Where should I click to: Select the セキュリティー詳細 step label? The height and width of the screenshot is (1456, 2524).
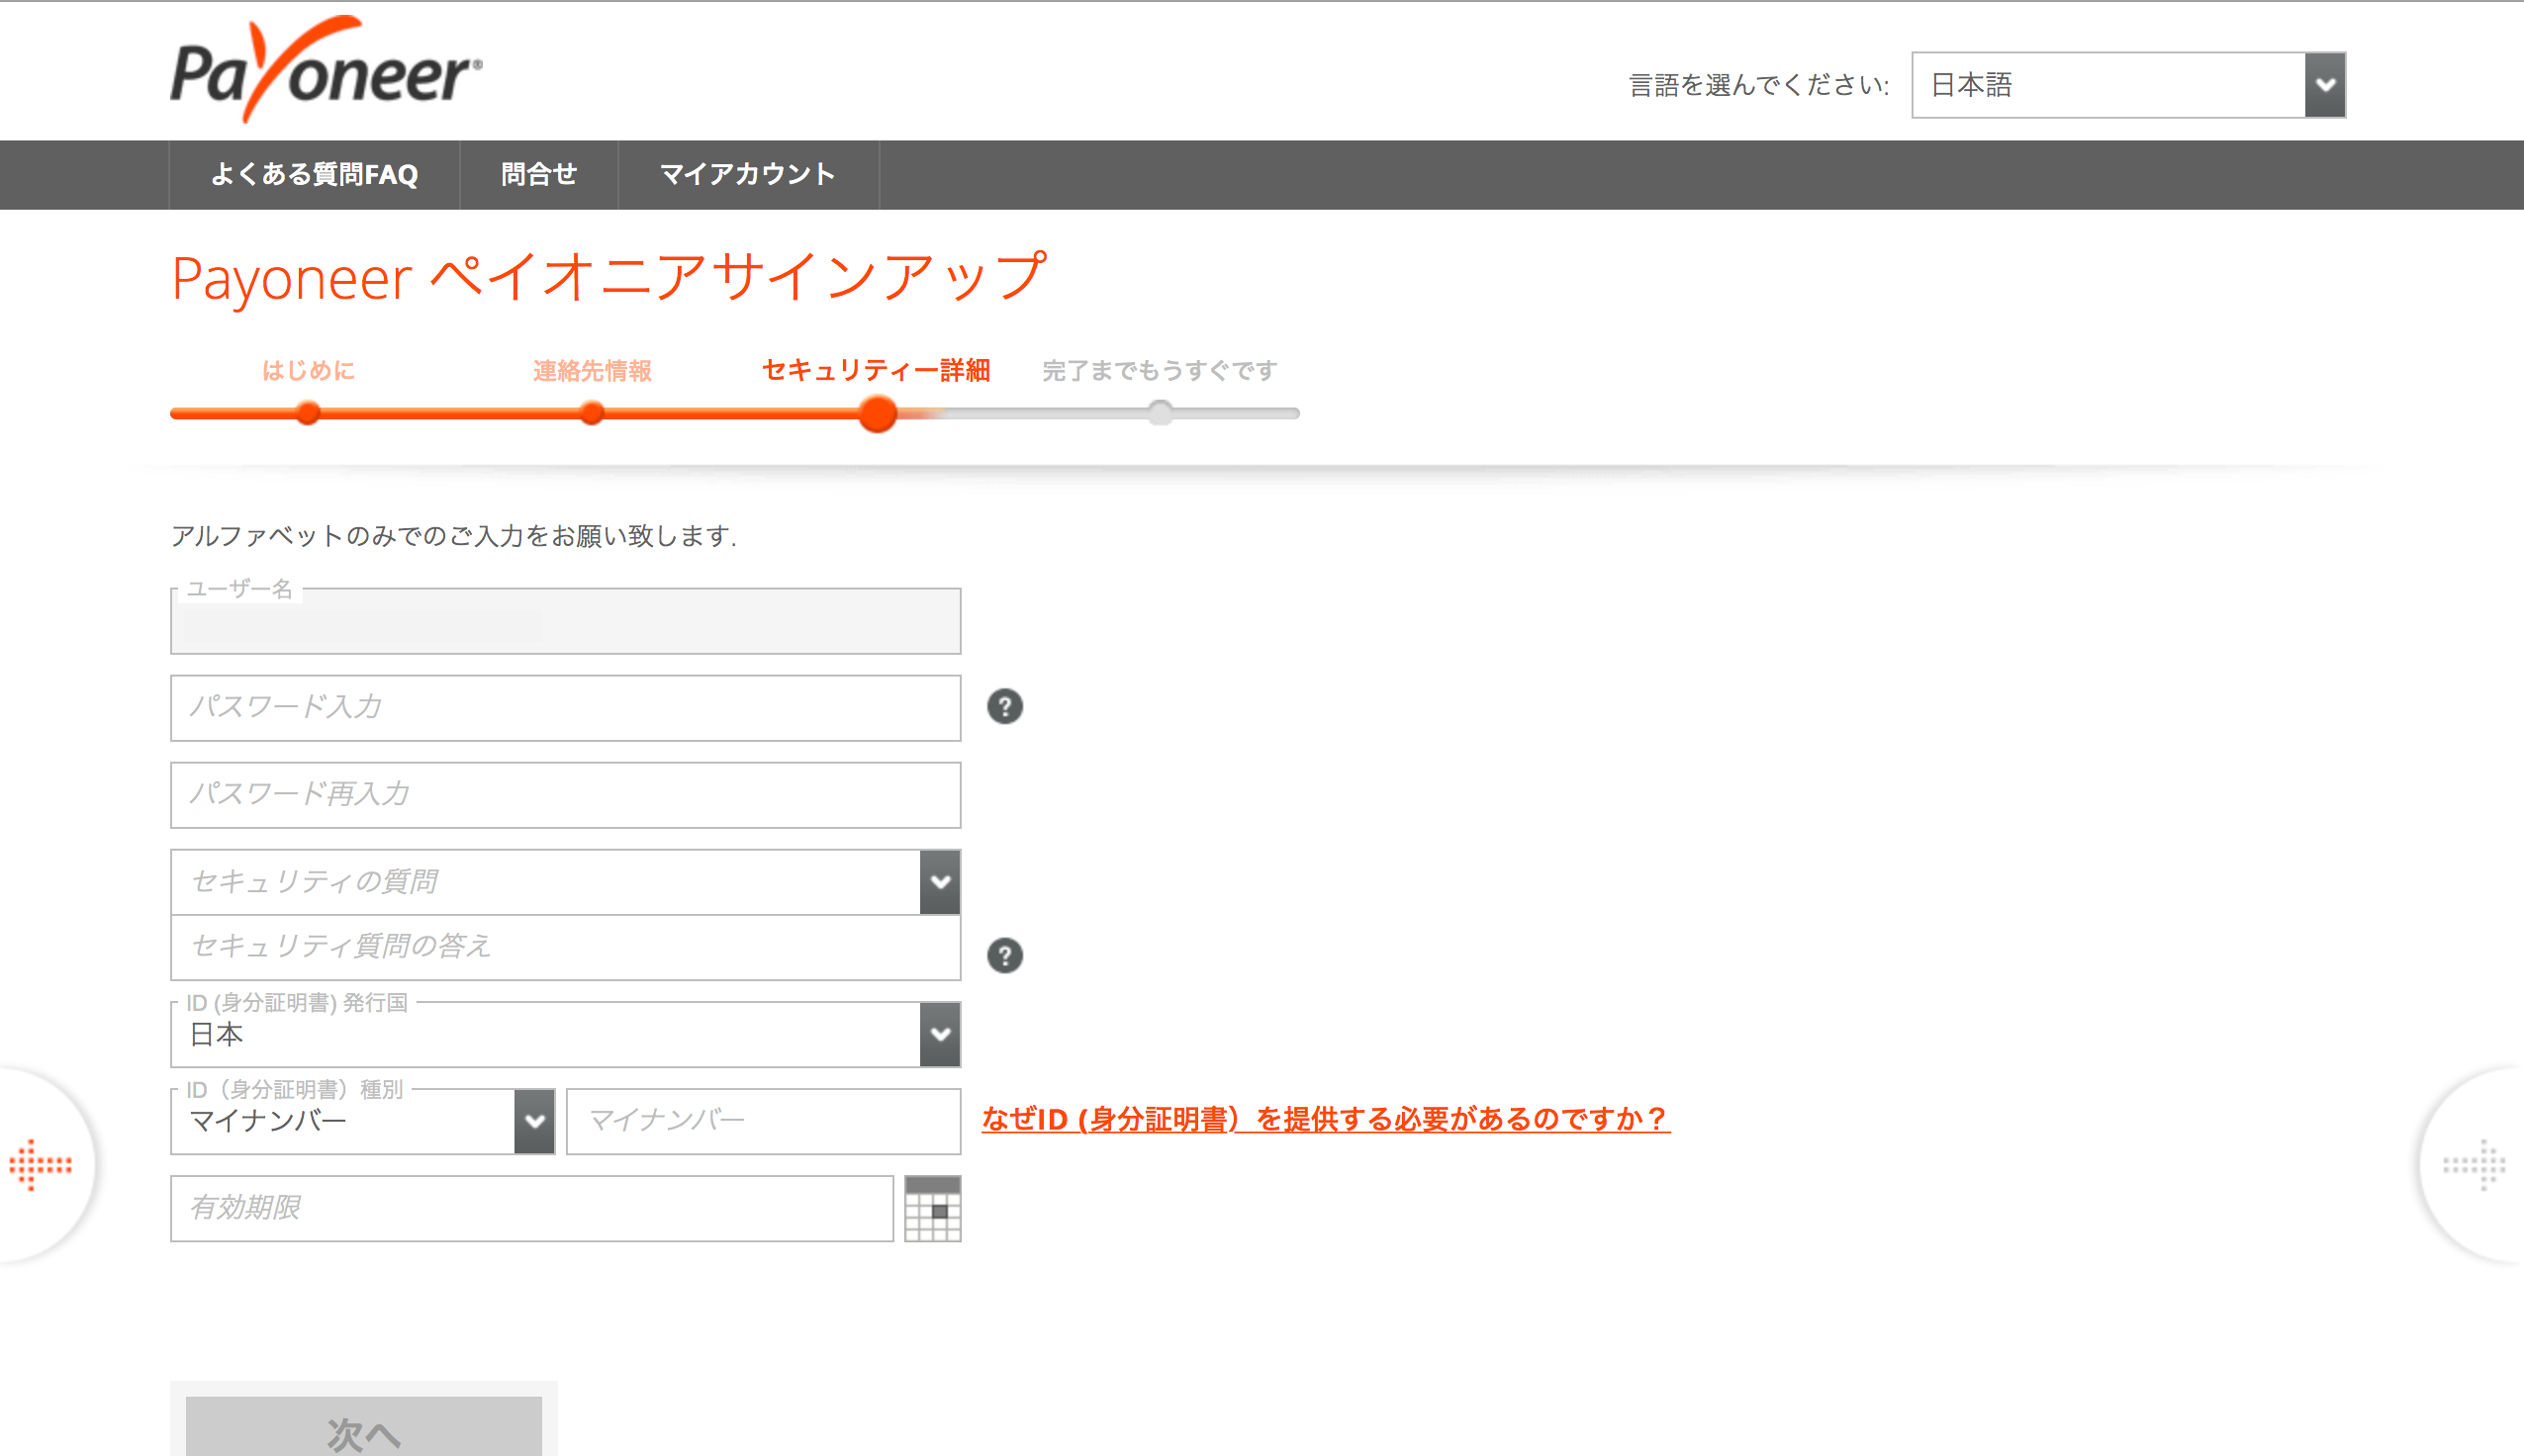point(876,371)
